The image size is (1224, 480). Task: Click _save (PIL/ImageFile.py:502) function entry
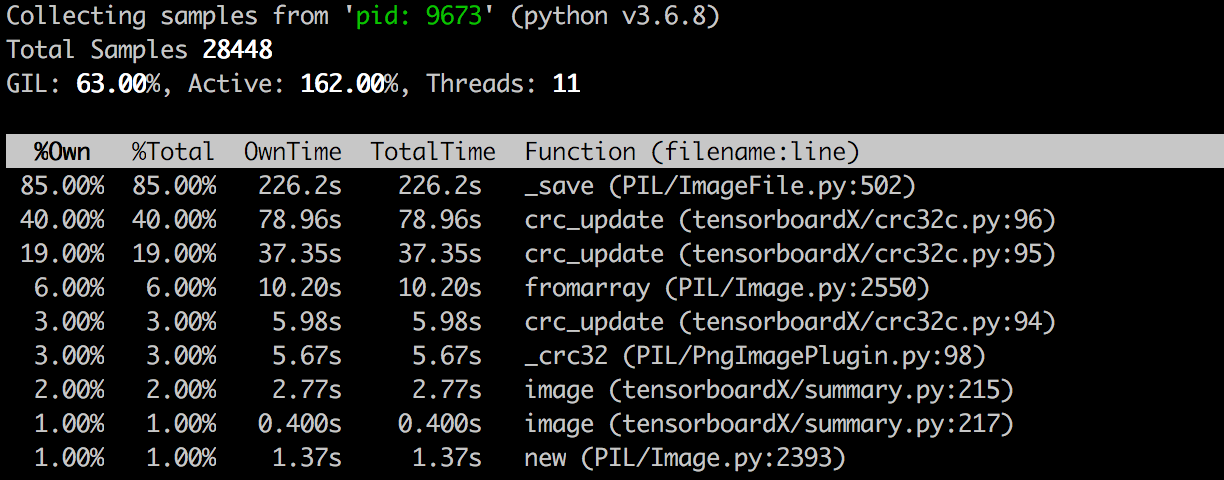(720, 186)
